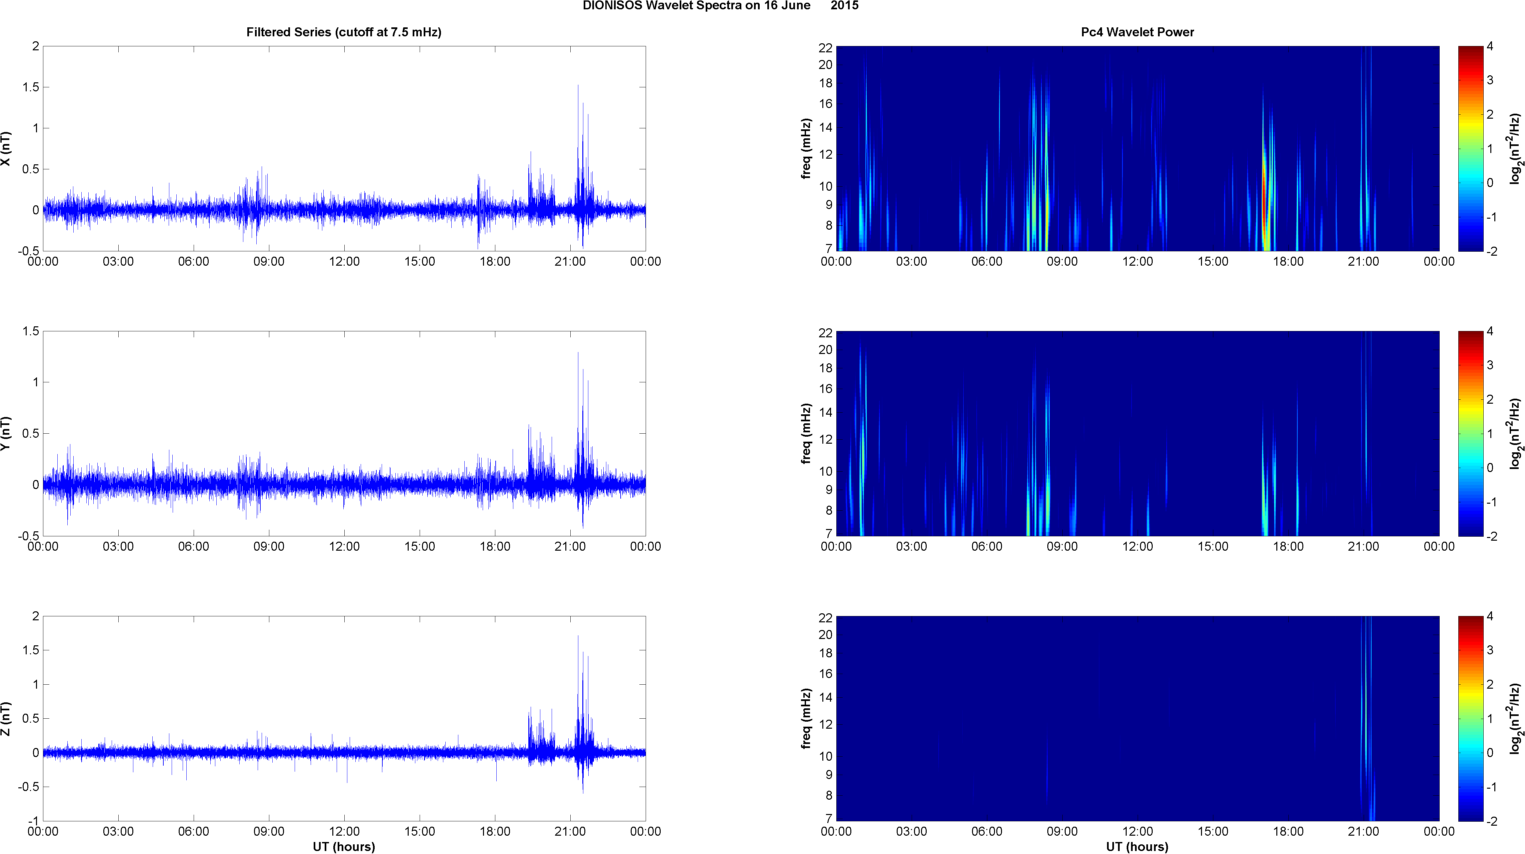Click the DIONISOS Wavelet Spectra figure title
The width and height of the screenshot is (1525, 854).
coord(720,6)
